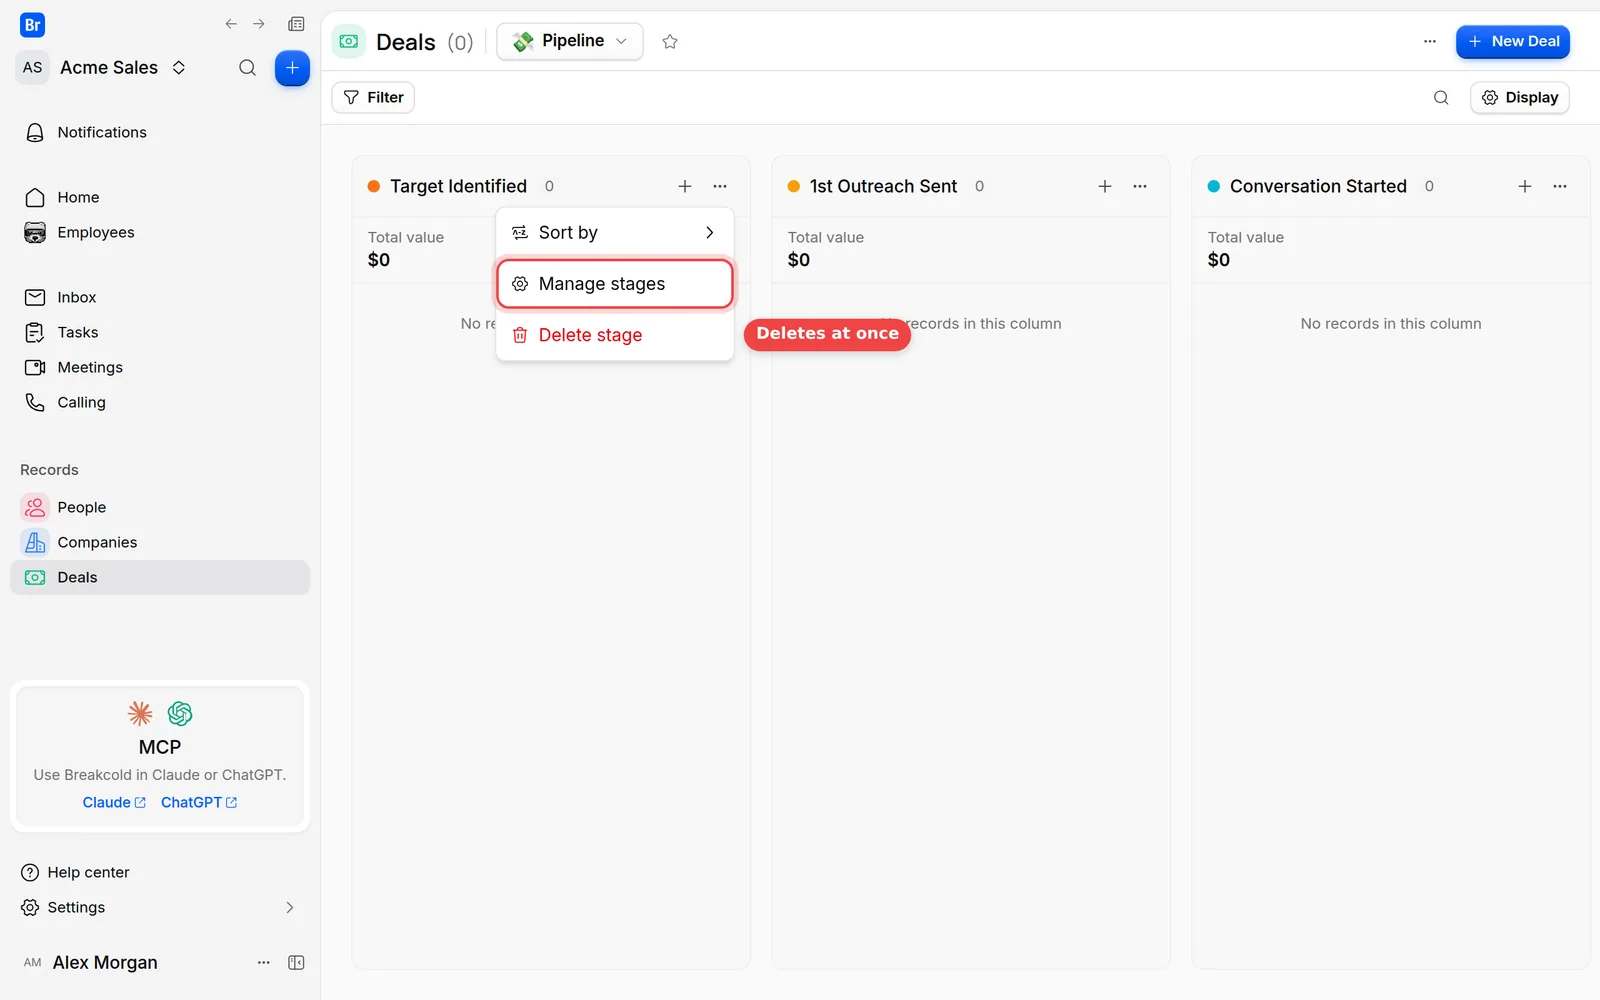Expand the Settings entry
1600x1000 pixels.
click(x=160, y=908)
